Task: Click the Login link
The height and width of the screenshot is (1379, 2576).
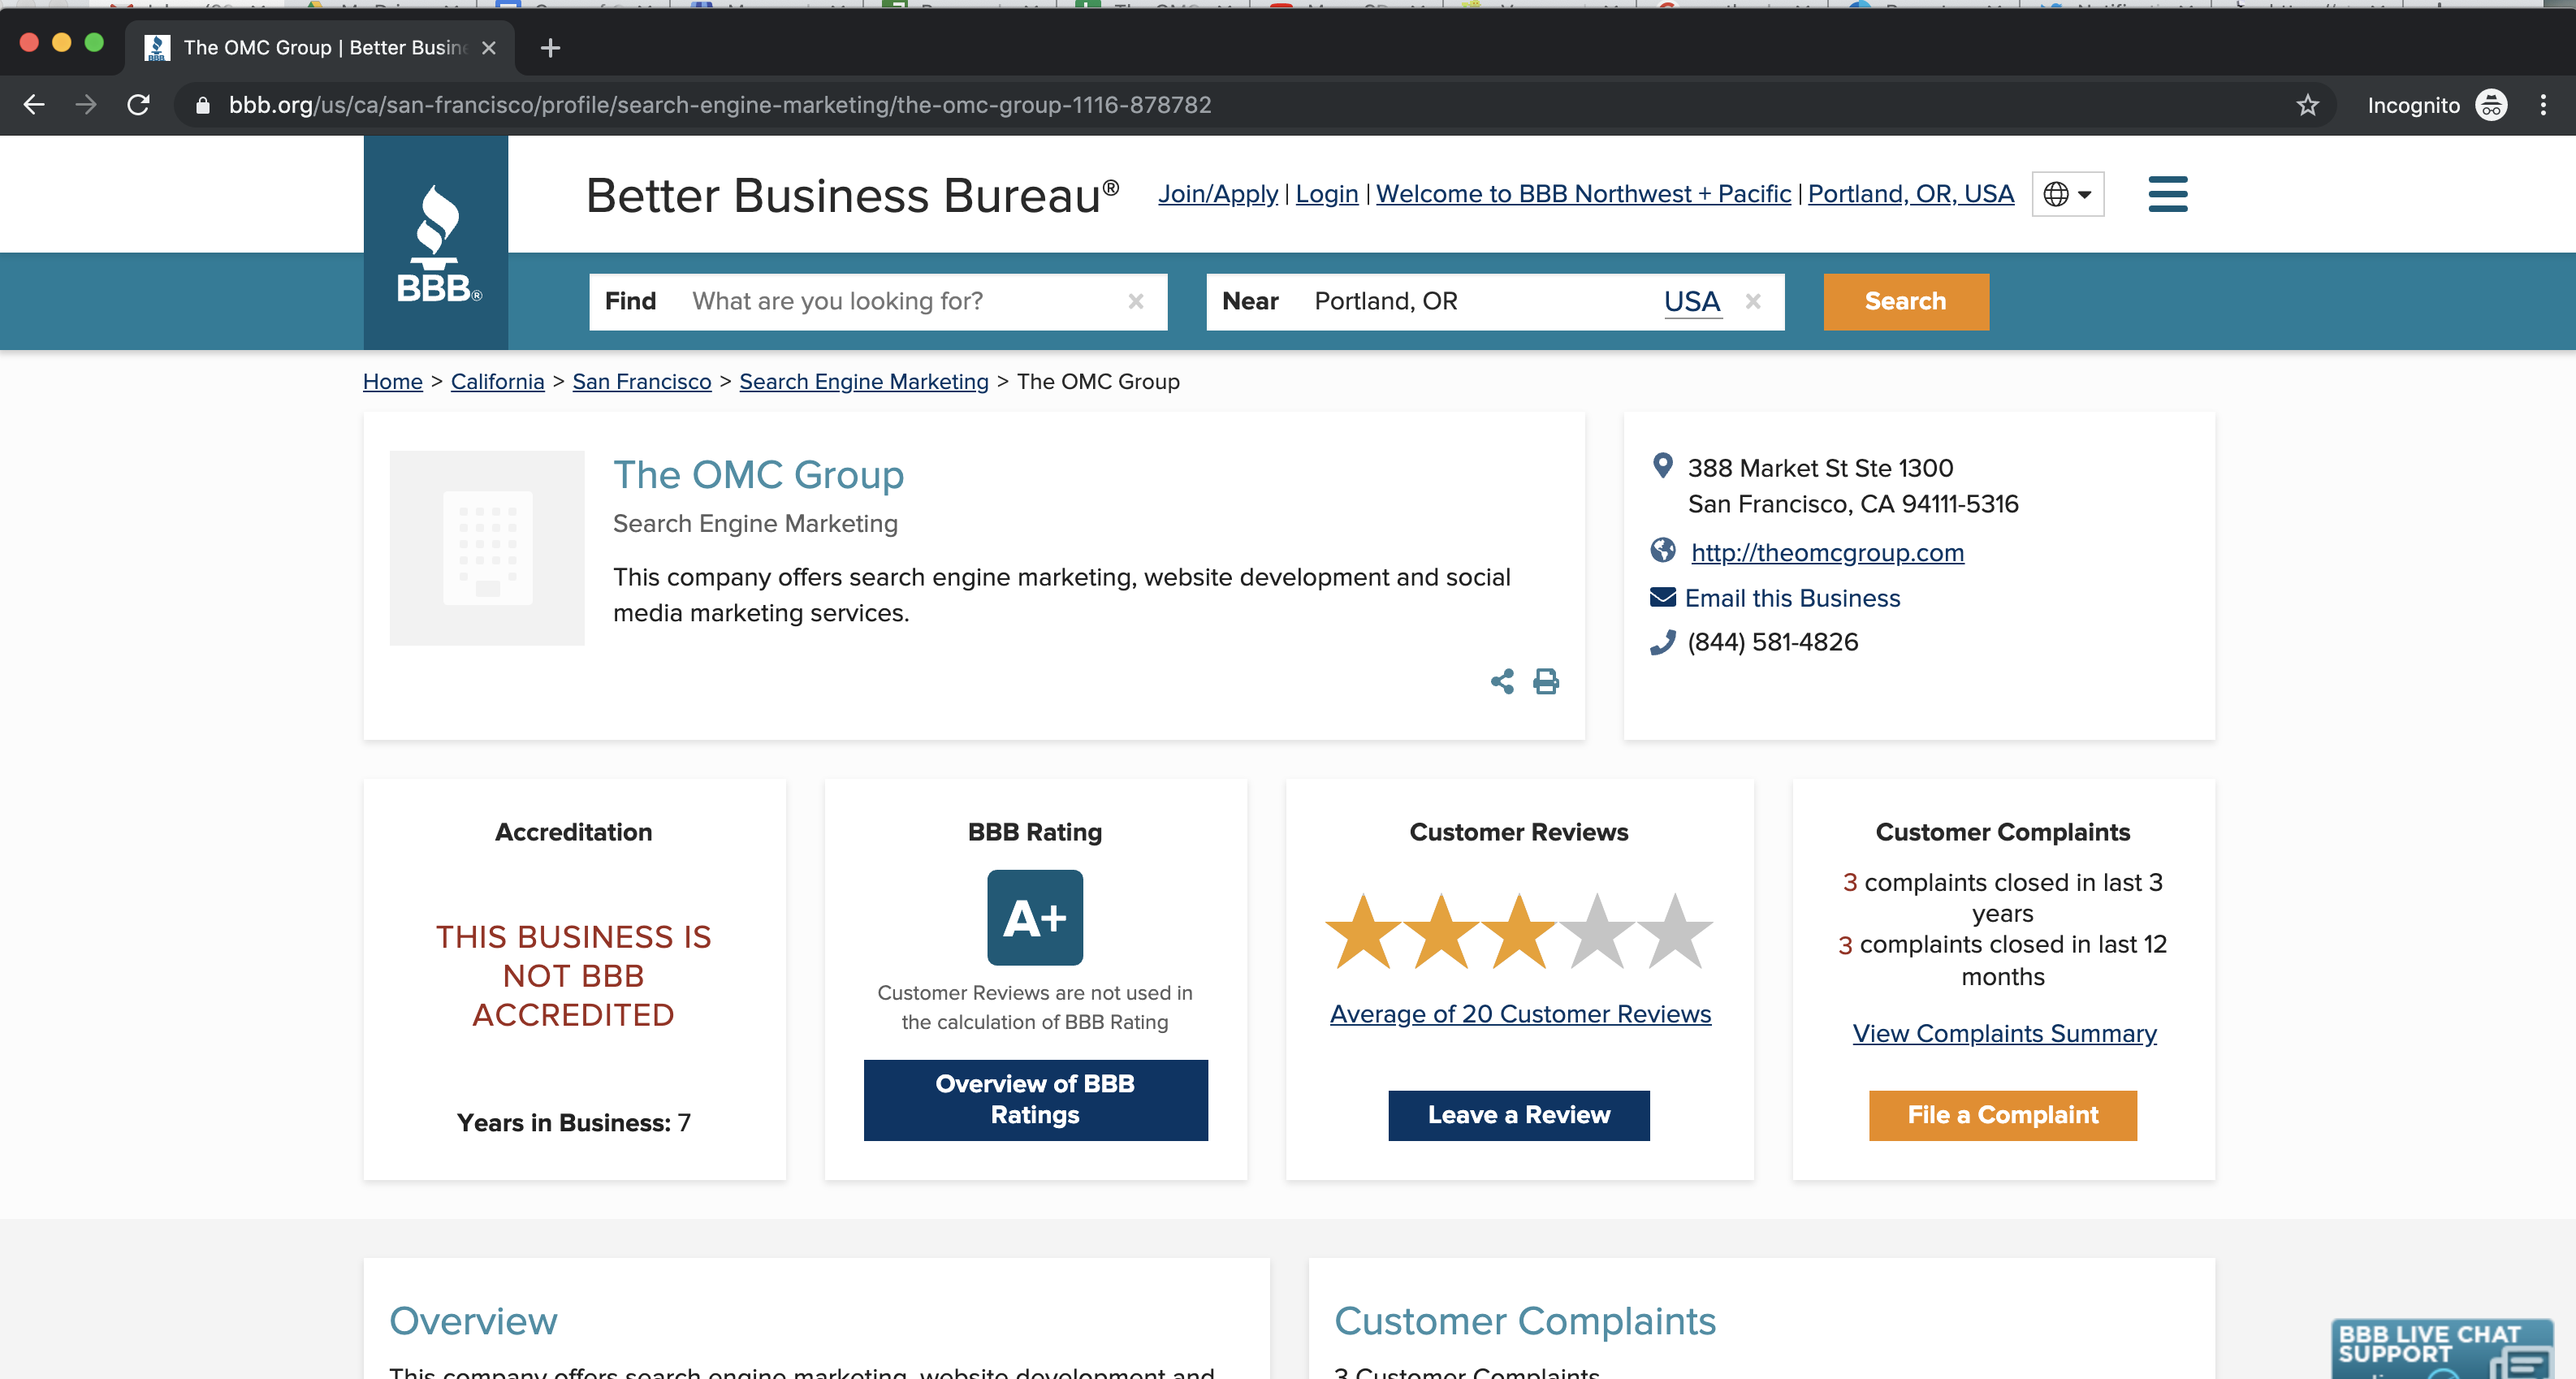Action: 1326,193
